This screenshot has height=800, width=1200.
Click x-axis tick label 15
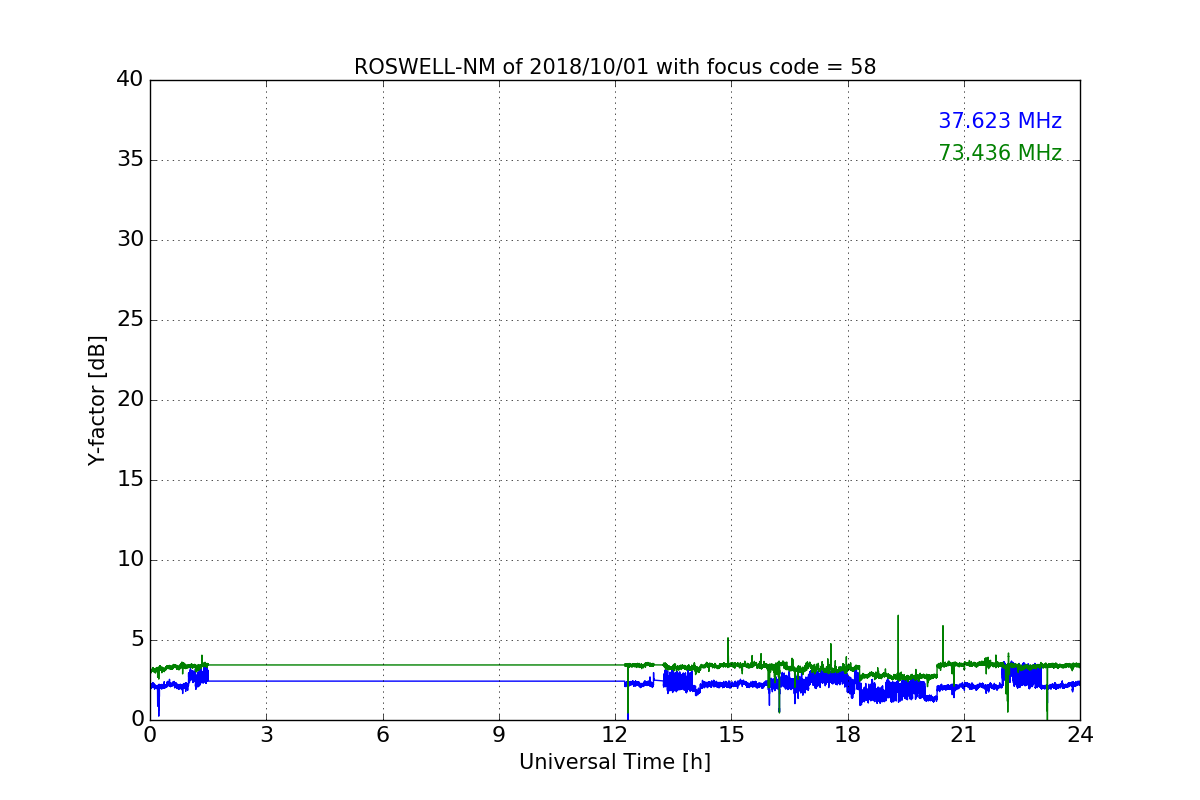click(x=731, y=734)
